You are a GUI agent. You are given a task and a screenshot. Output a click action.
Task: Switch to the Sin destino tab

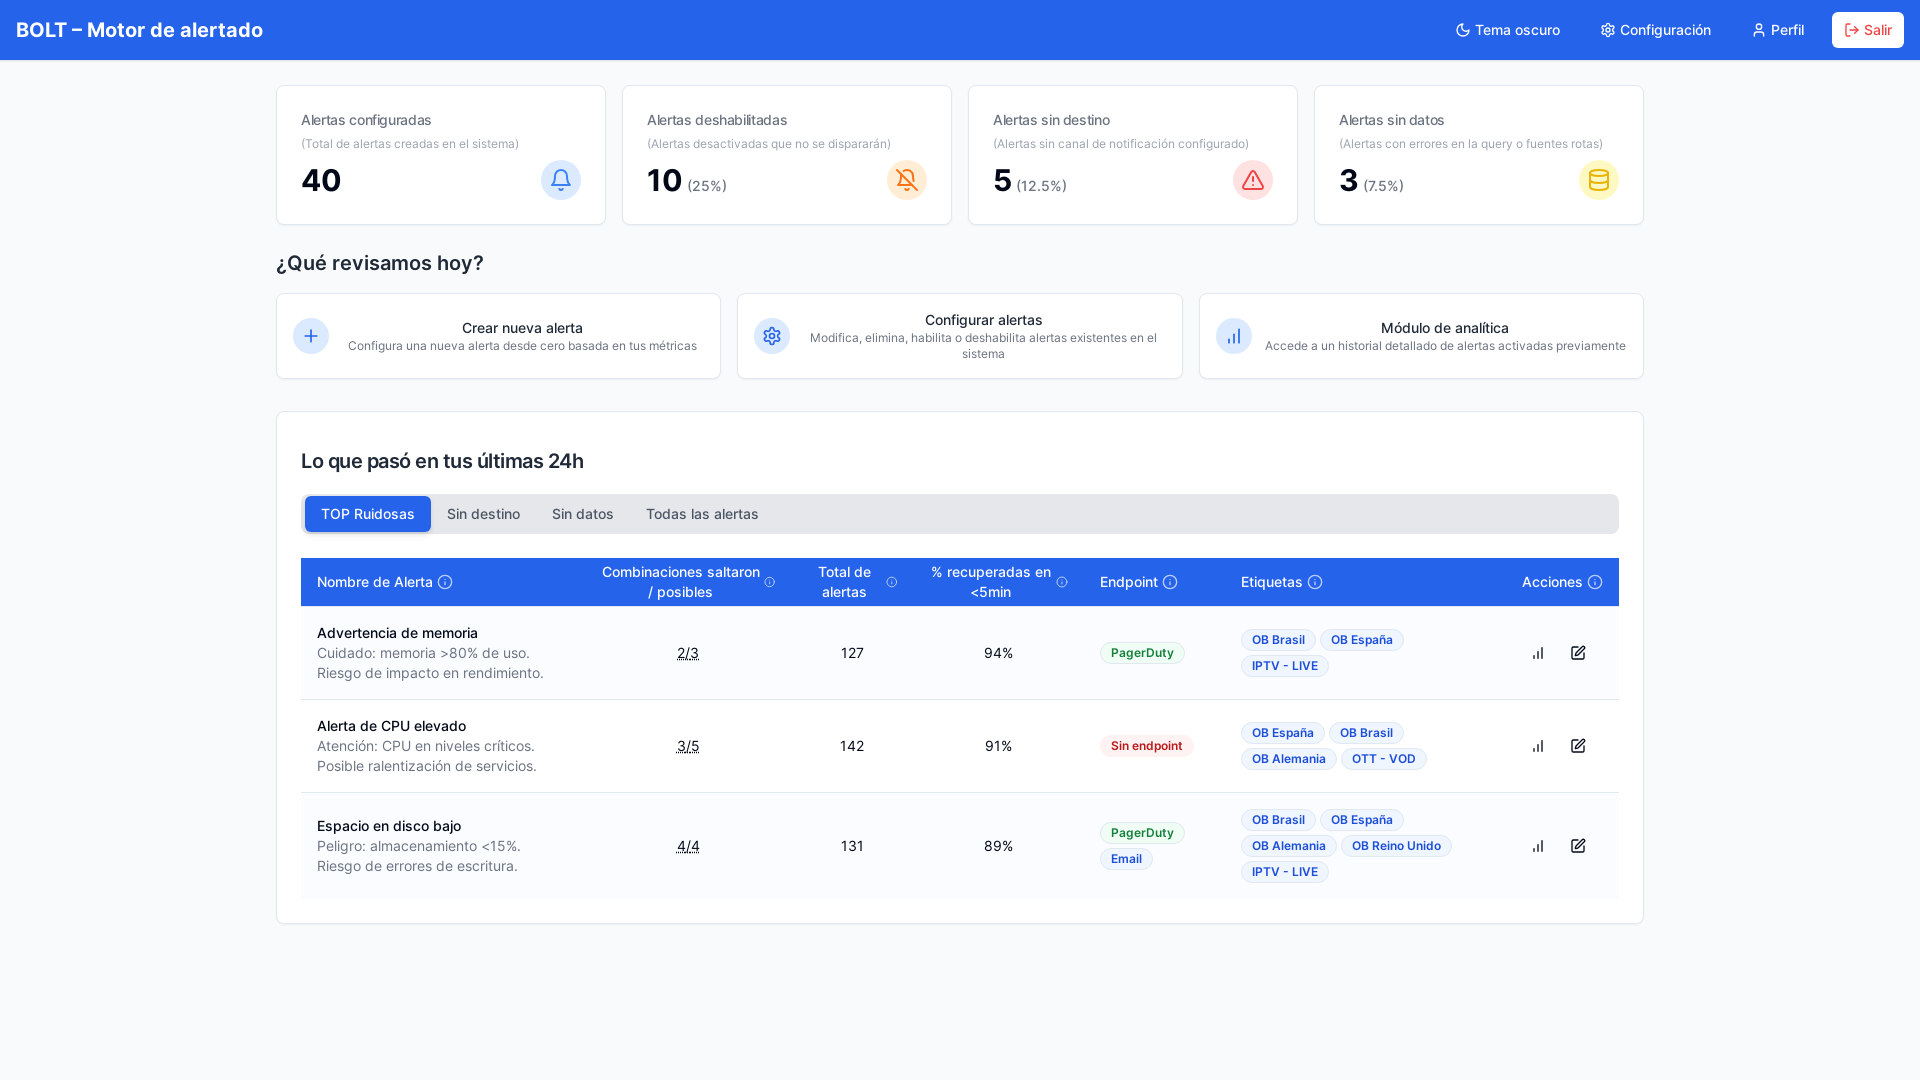click(483, 514)
